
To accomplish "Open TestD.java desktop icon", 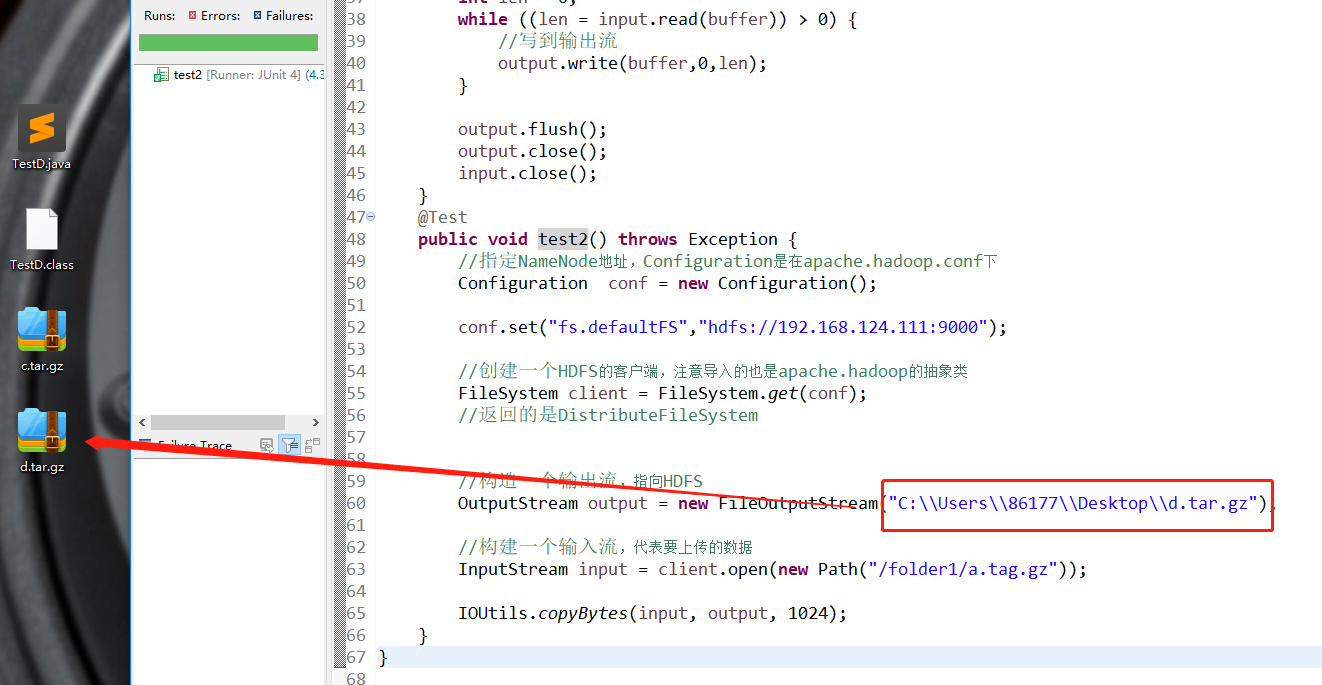I will pos(41,130).
